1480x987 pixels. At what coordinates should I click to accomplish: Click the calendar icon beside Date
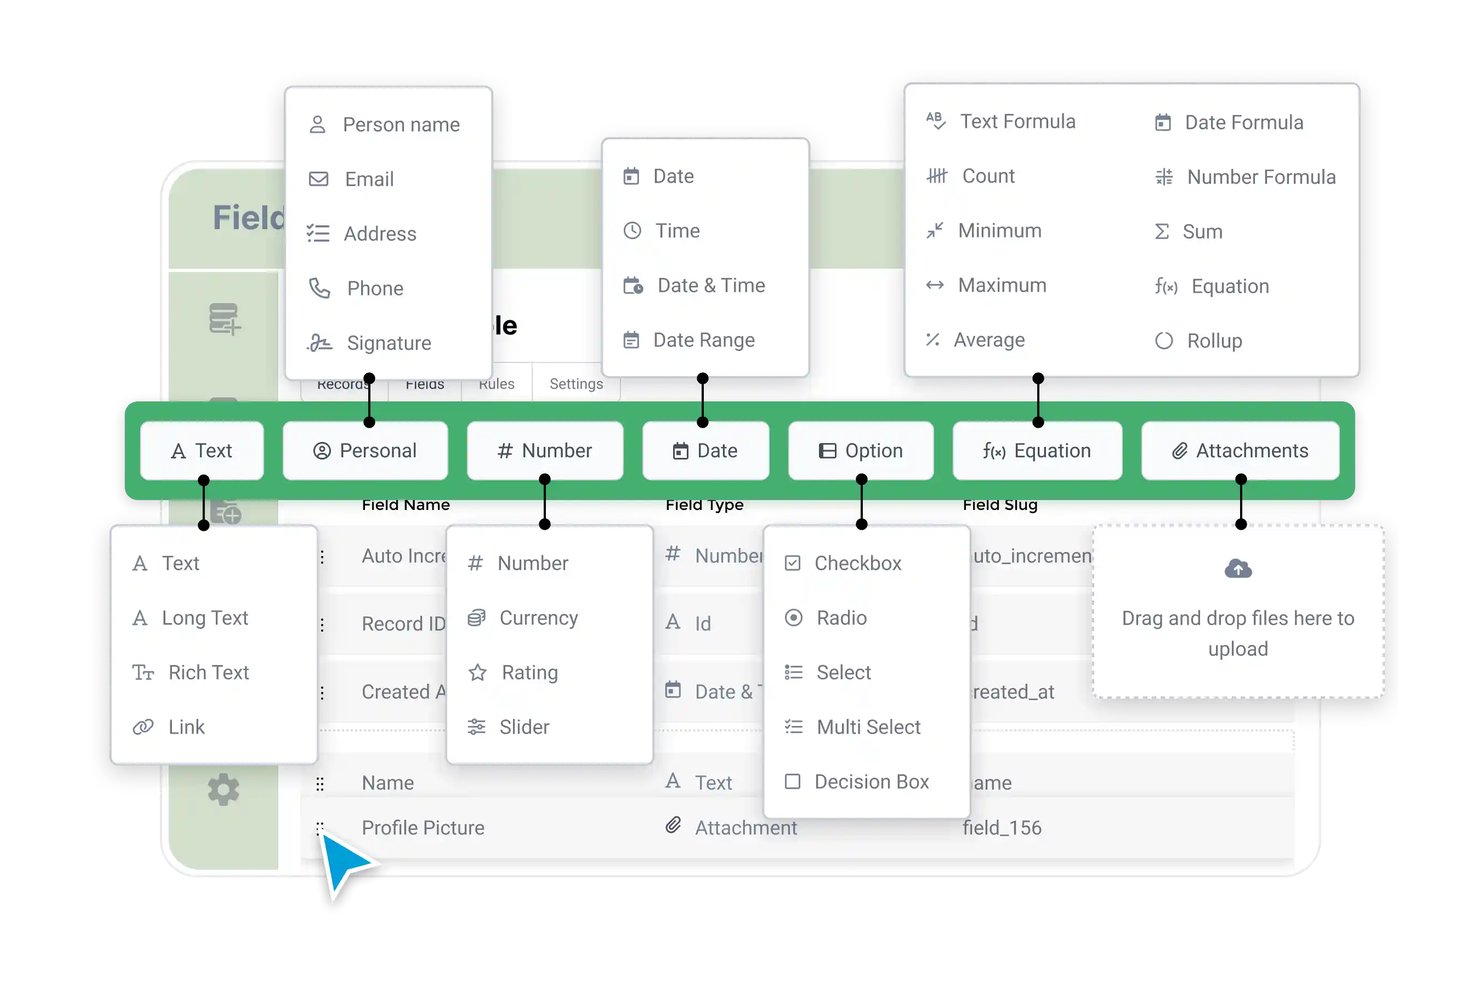(x=631, y=177)
